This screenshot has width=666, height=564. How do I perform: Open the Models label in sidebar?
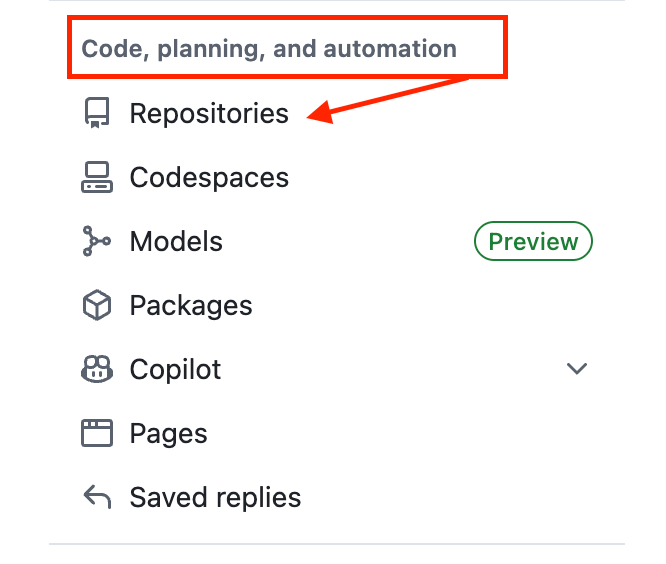click(176, 242)
